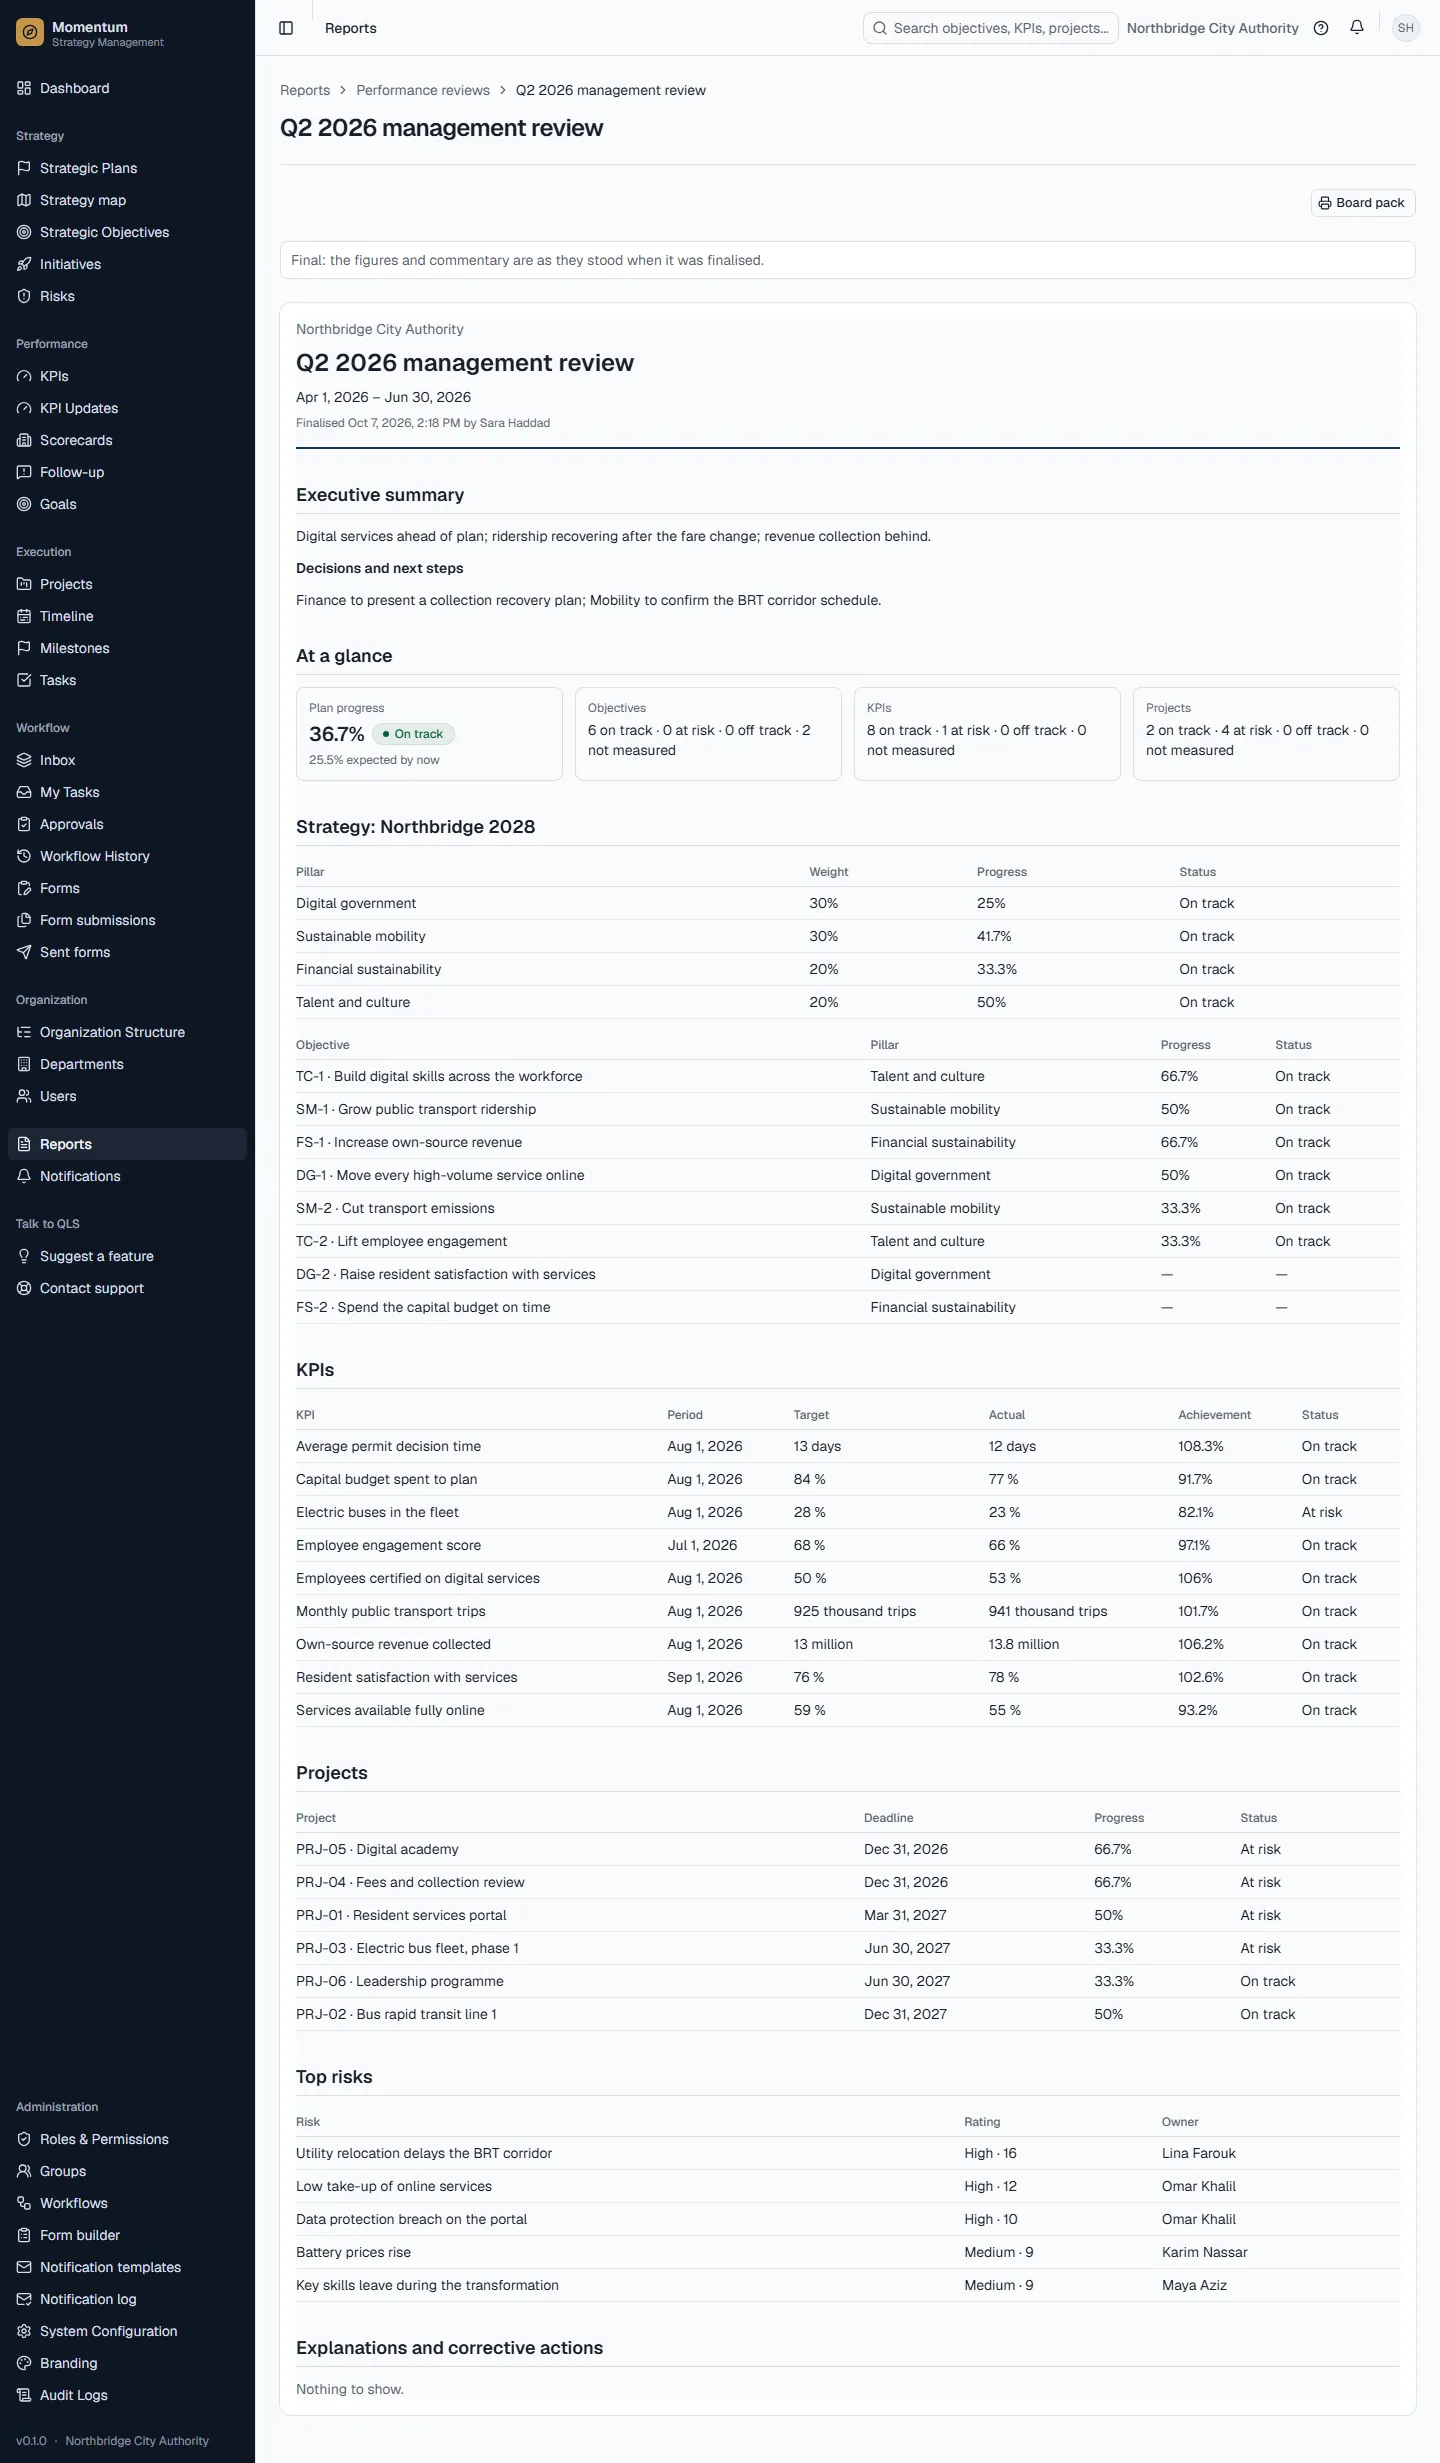This screenshot has height=2463, width=1440.
Task: Open the notifications bell icon
Action: point(1357,28)
